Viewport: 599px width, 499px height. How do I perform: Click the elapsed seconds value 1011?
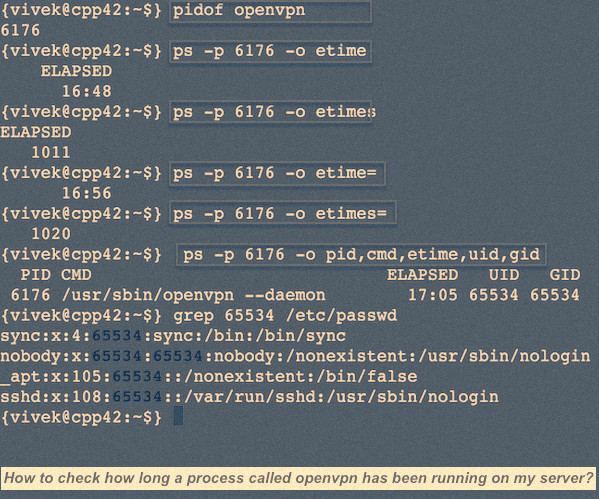click(x=51, y=152)
